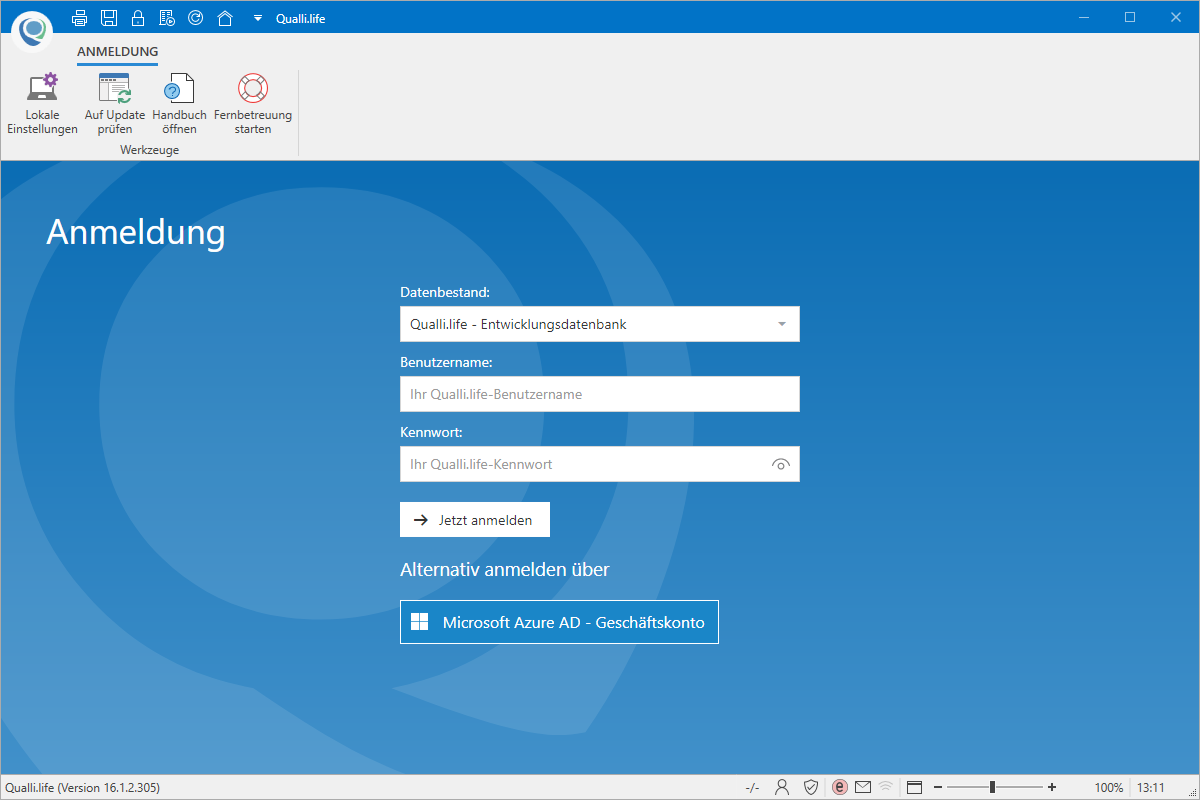Run Auf Update prüfen

click(115, 104)
